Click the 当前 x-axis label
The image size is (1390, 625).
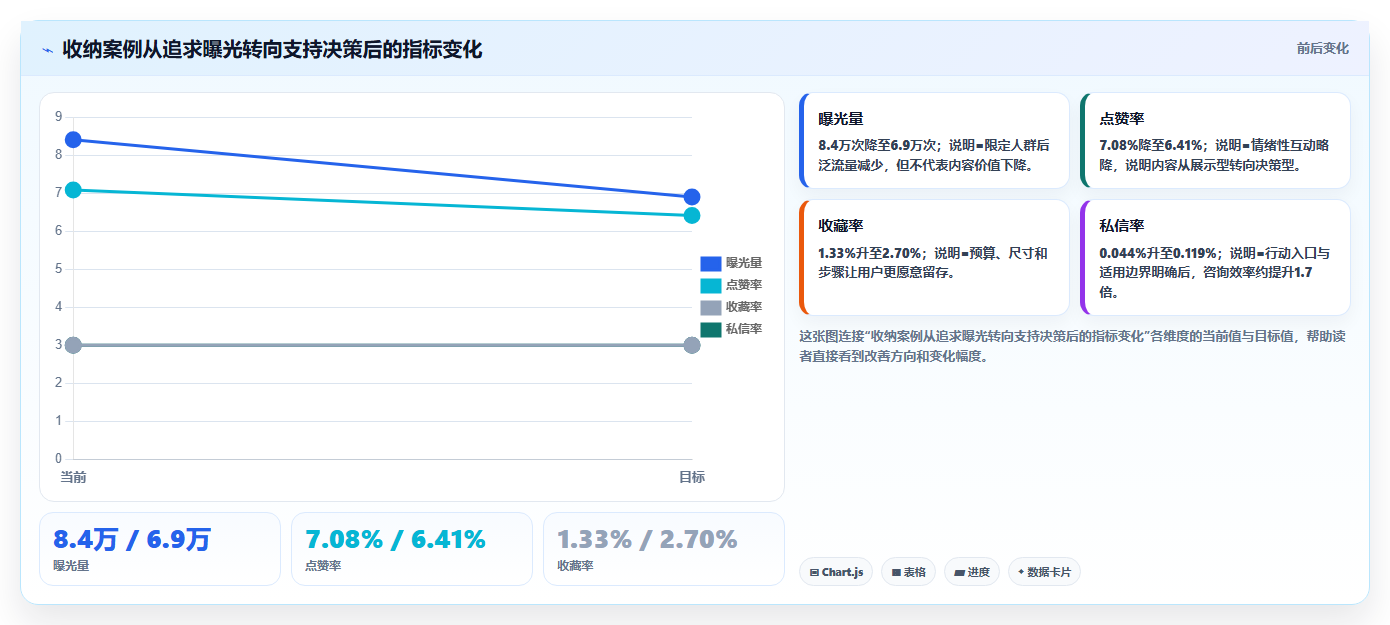pos(73,477)
